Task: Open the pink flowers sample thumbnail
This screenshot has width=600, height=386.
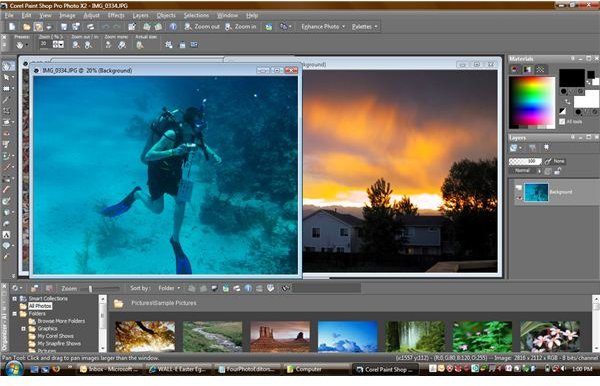Action: 550,336
